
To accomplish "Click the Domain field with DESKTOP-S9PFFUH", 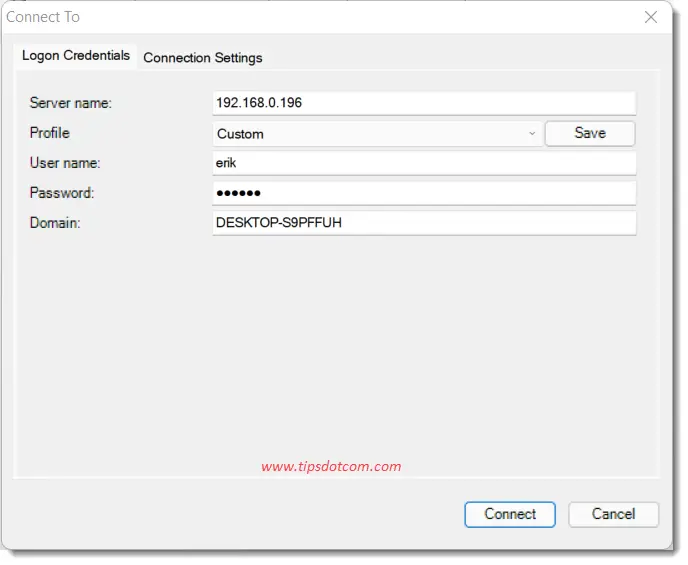I will click(424, 223).
